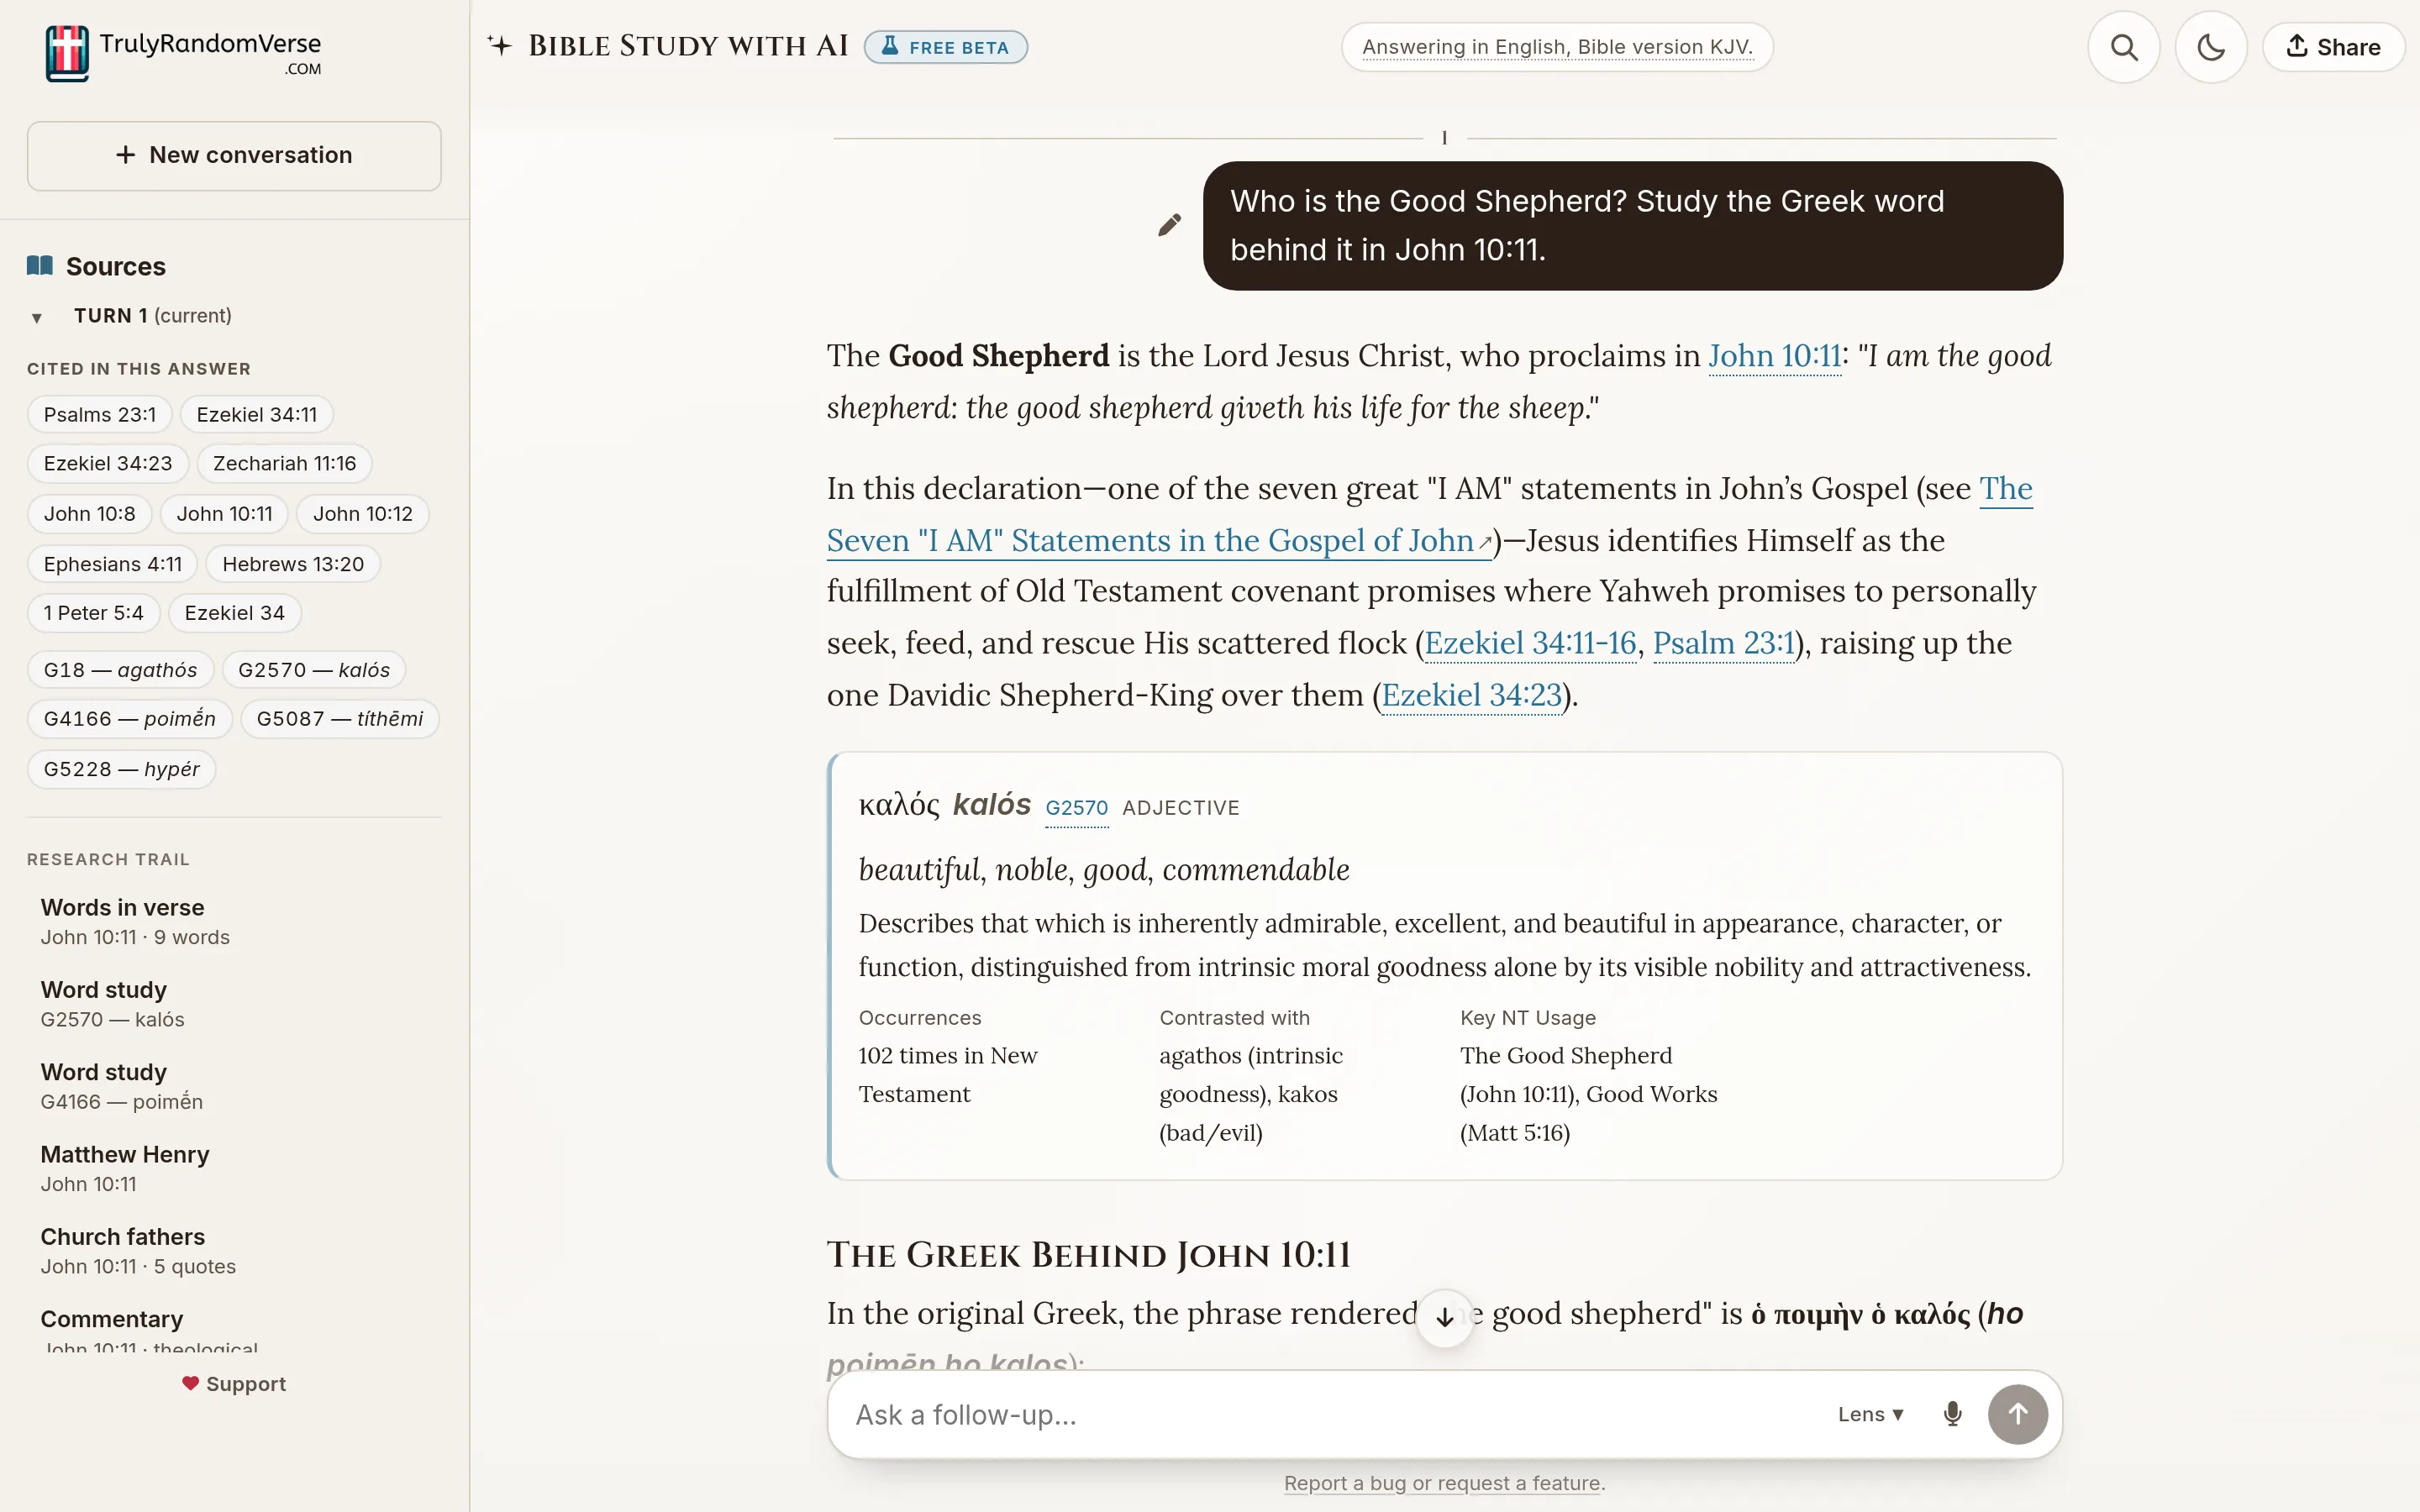Open the Zechariah 11:16 source chip
Screen dimensions: 2420x1512
(x=284, y=463)
